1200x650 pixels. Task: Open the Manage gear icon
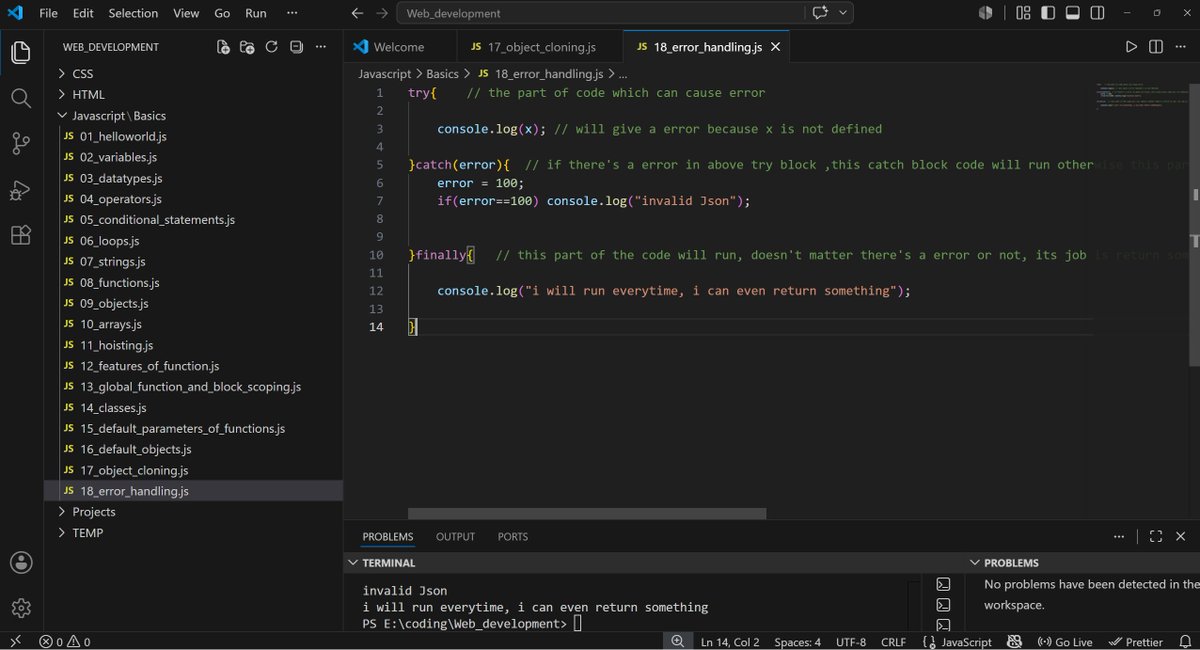pos(21,608)
